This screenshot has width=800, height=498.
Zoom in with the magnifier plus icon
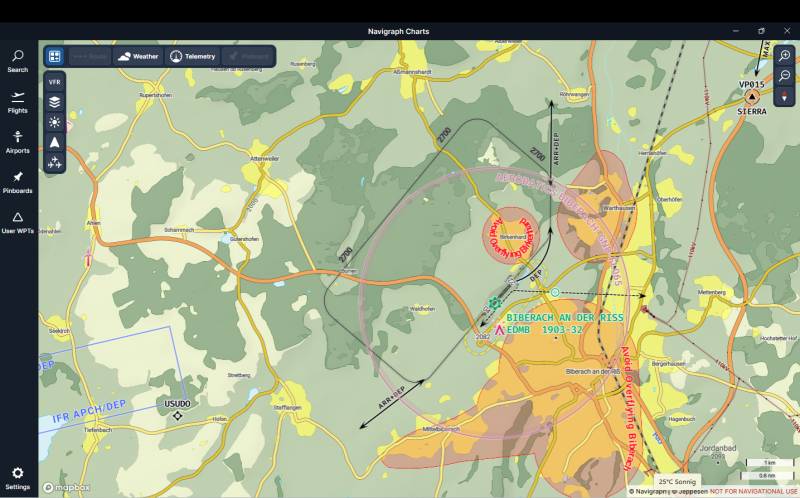coord(784,56)
